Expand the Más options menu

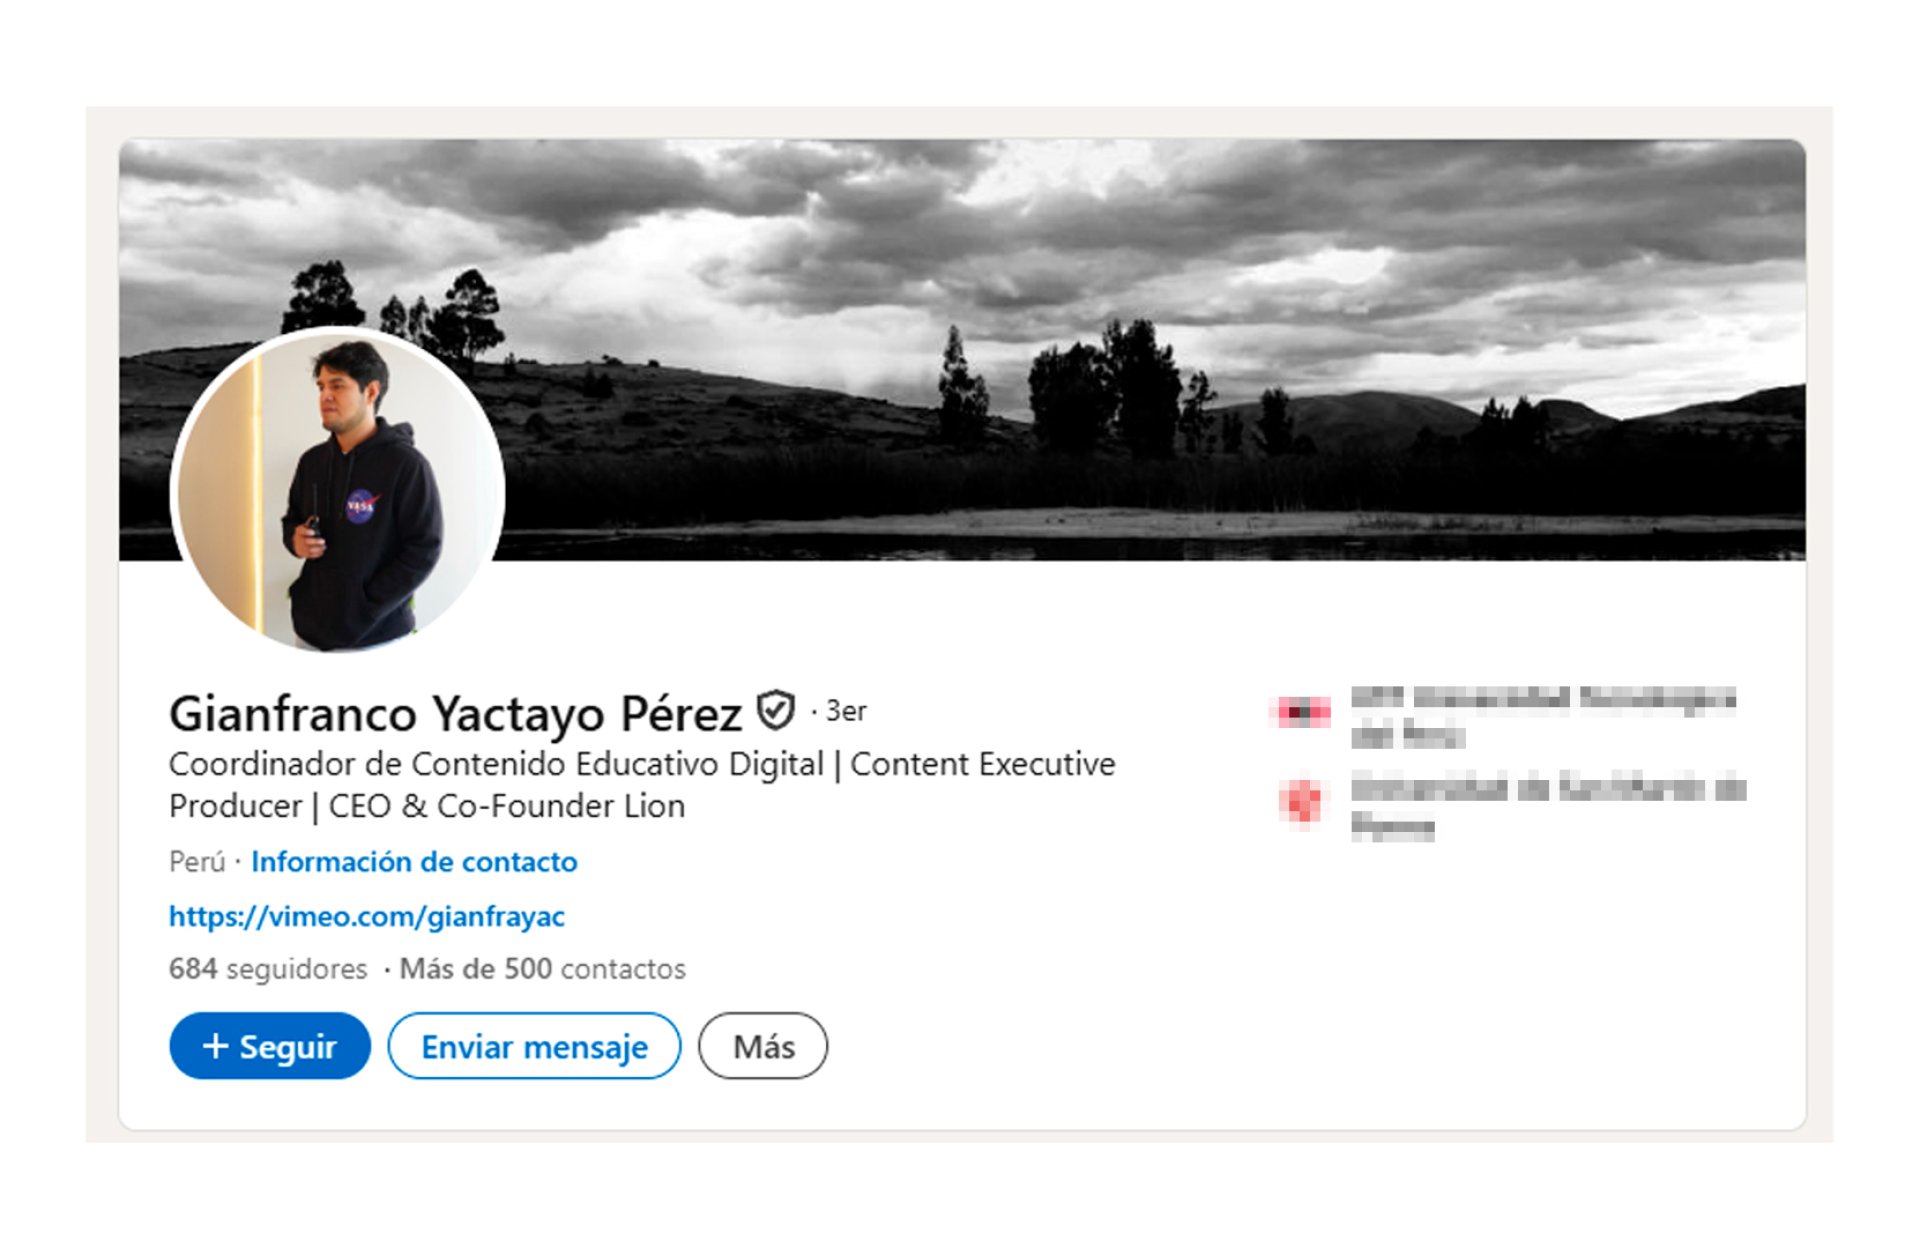click(x=763, y=1046)
